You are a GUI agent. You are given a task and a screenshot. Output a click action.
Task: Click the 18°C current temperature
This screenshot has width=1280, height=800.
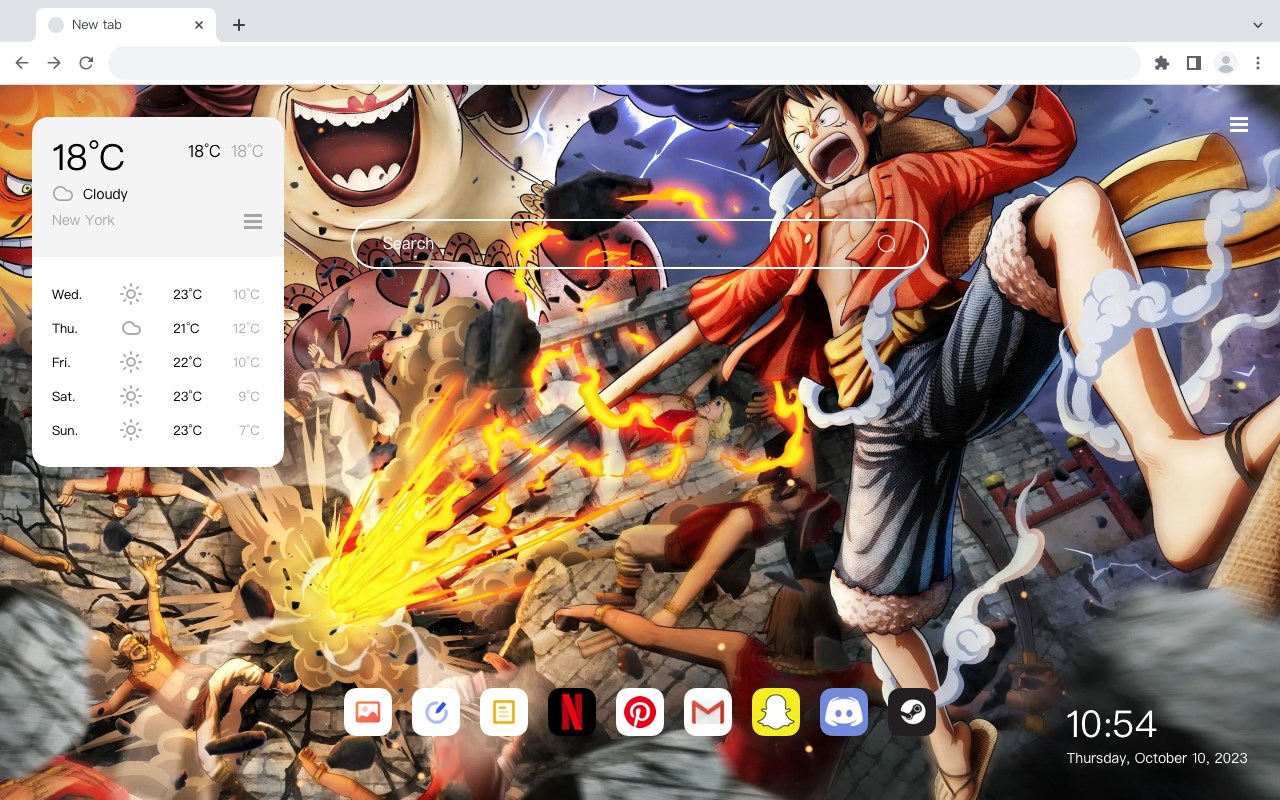pyautogui.click(x=88, y=157)
